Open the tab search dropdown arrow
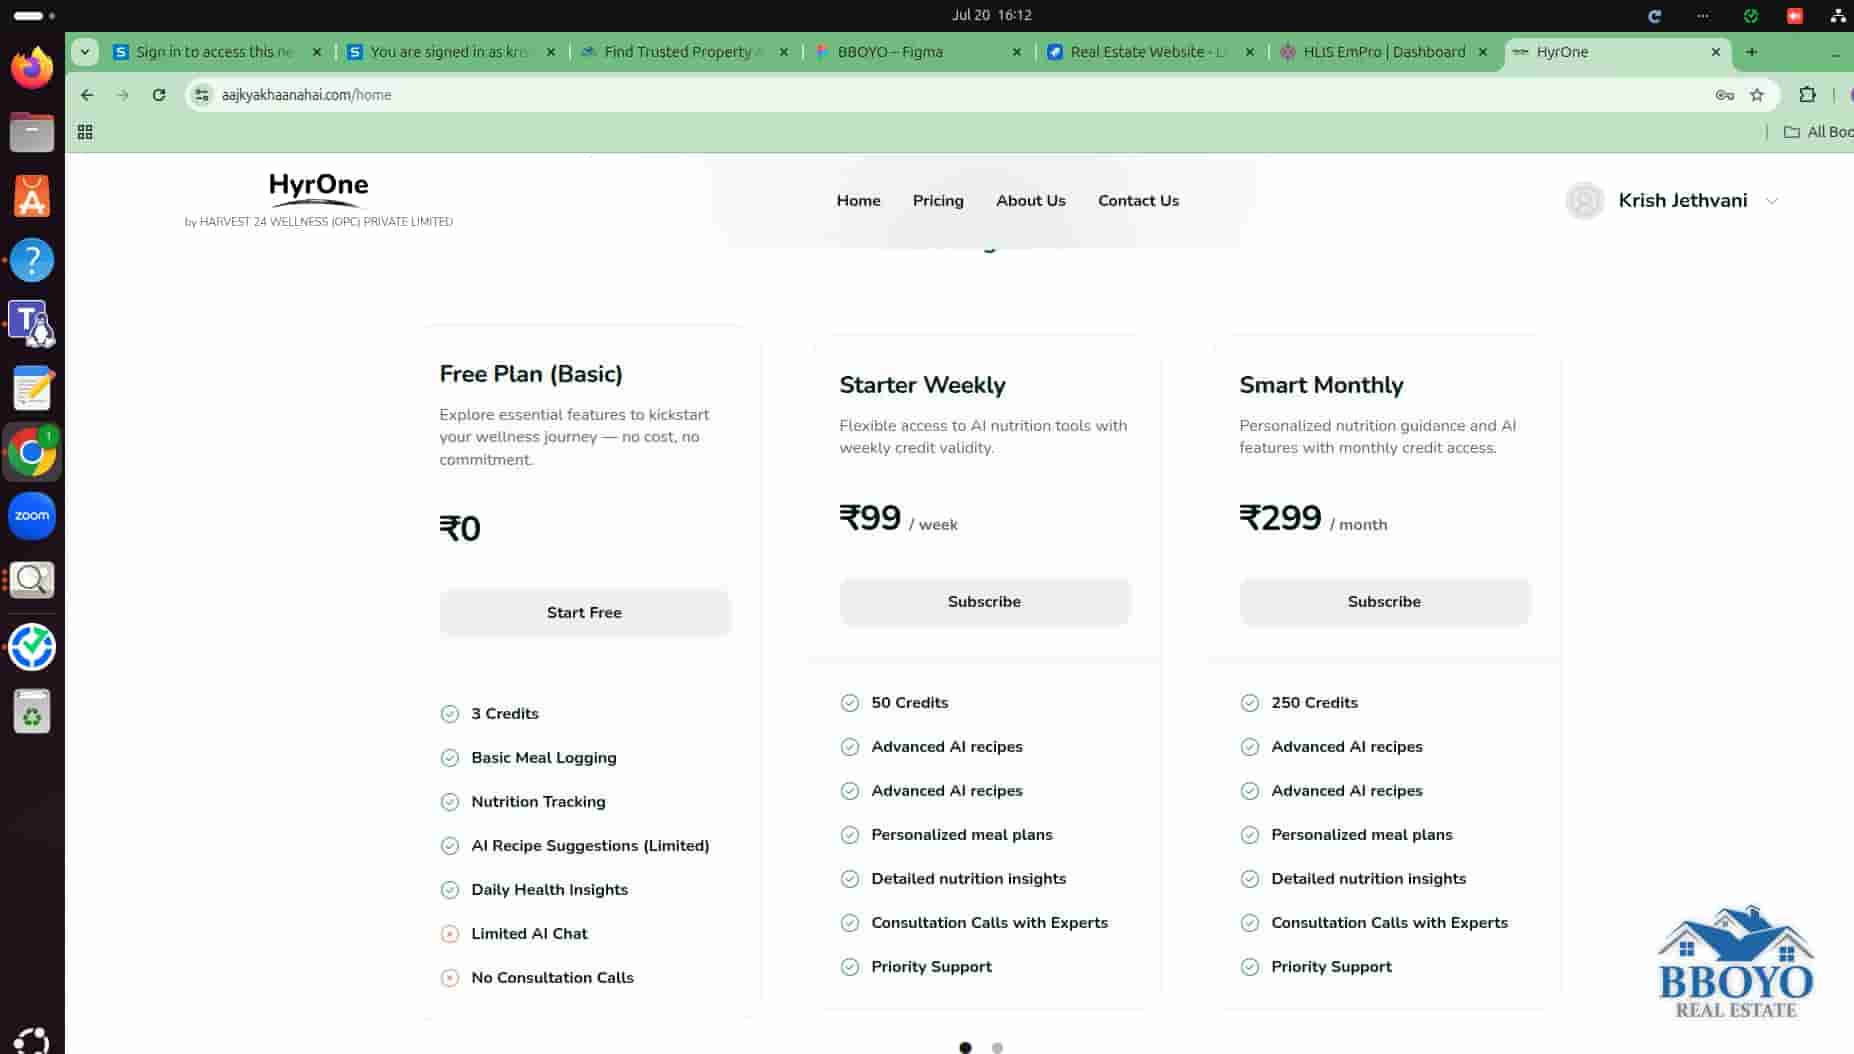 coord(85,52)
